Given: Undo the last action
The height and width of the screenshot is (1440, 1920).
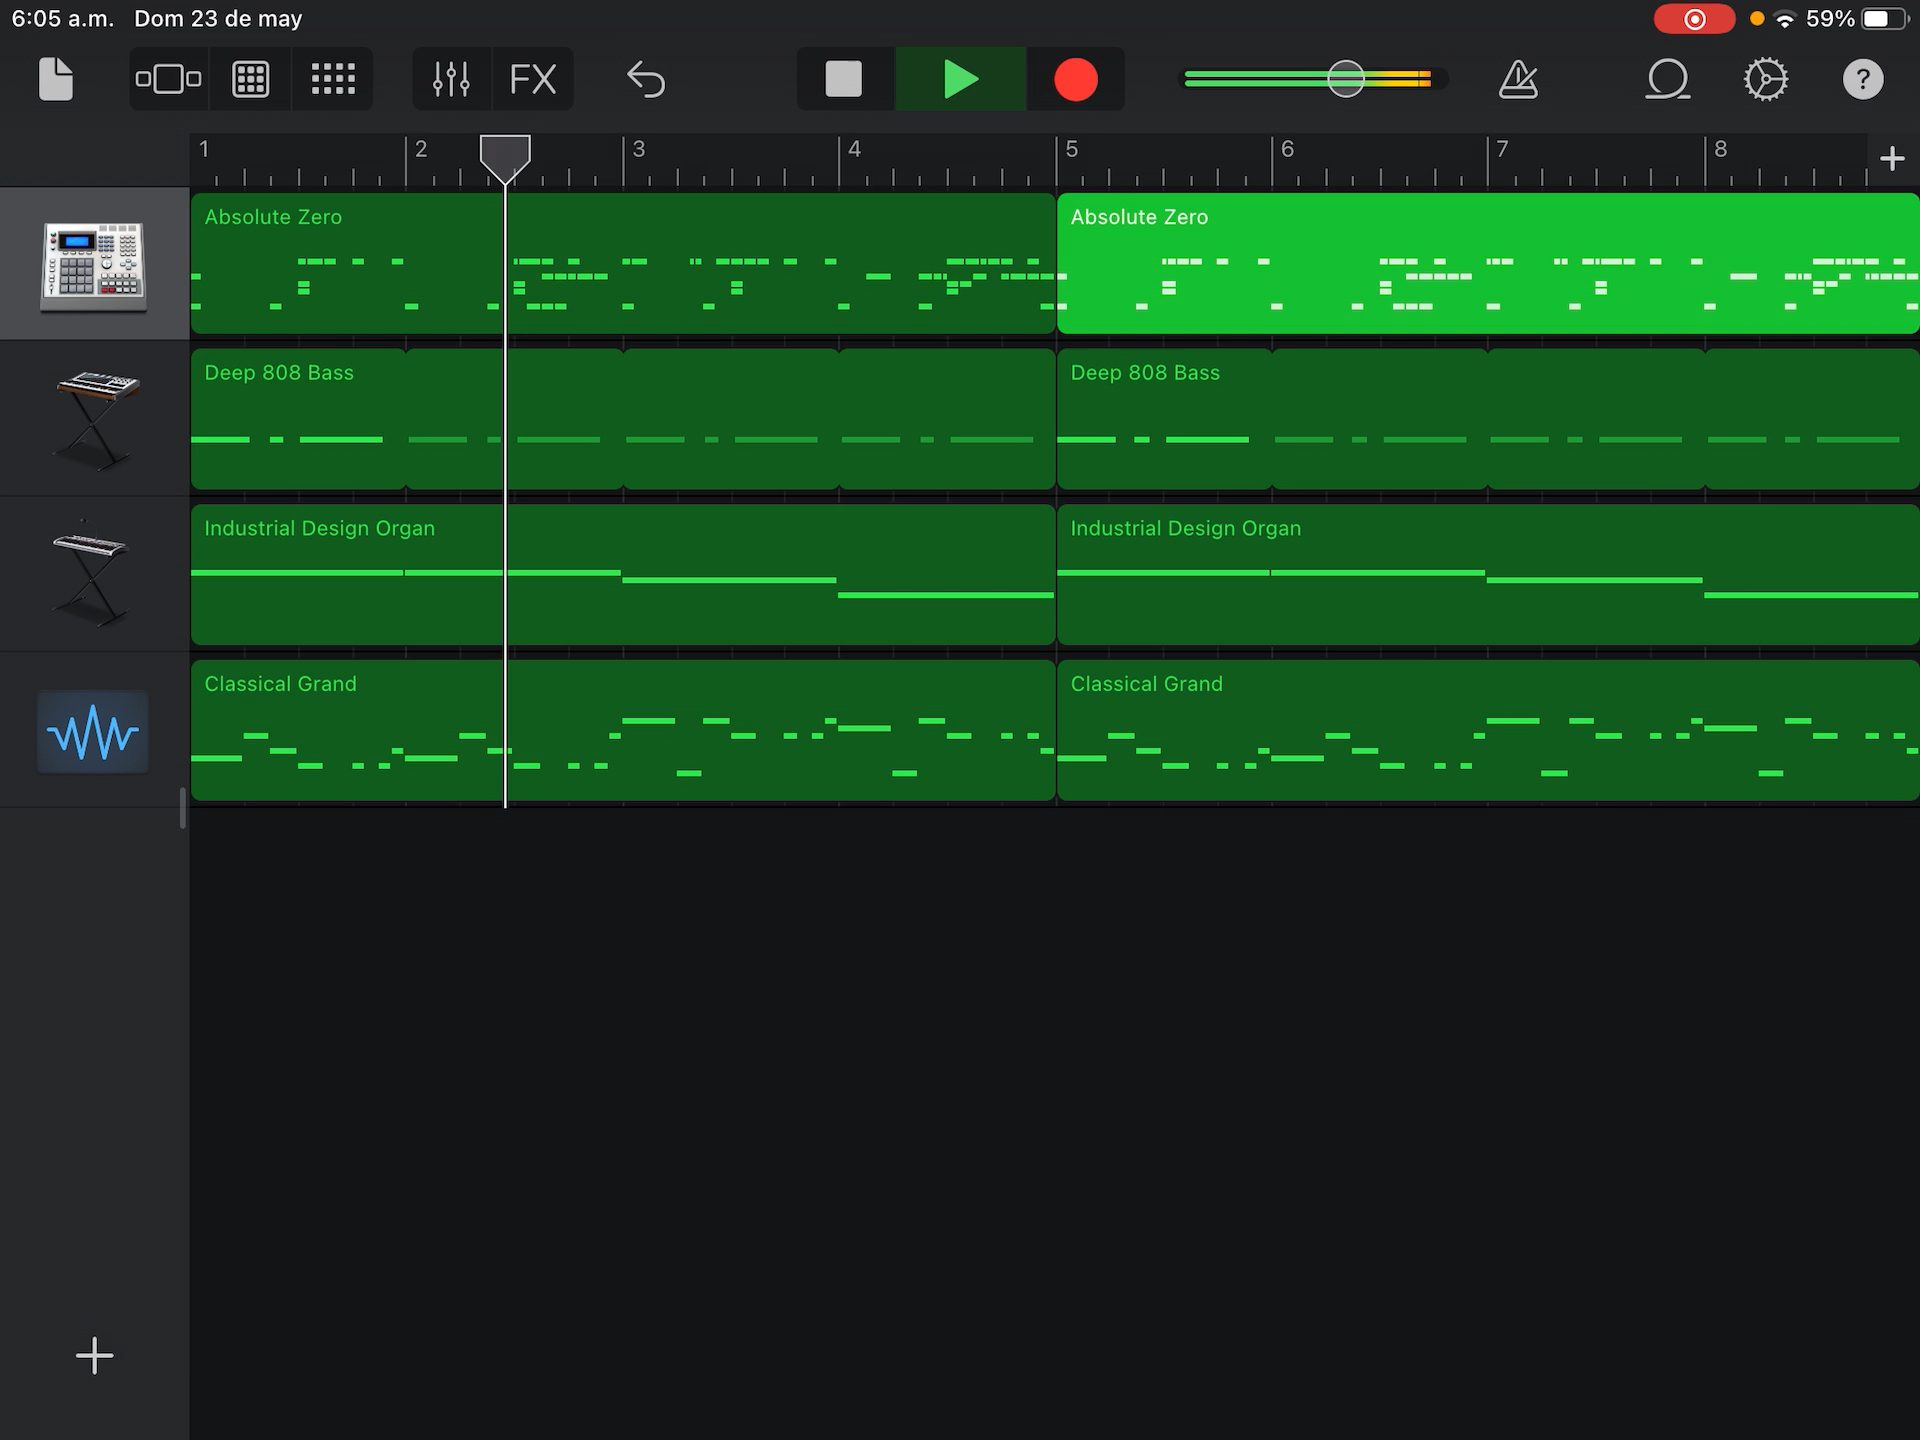Looking at the screenshot, I should (x=646, y=79).
